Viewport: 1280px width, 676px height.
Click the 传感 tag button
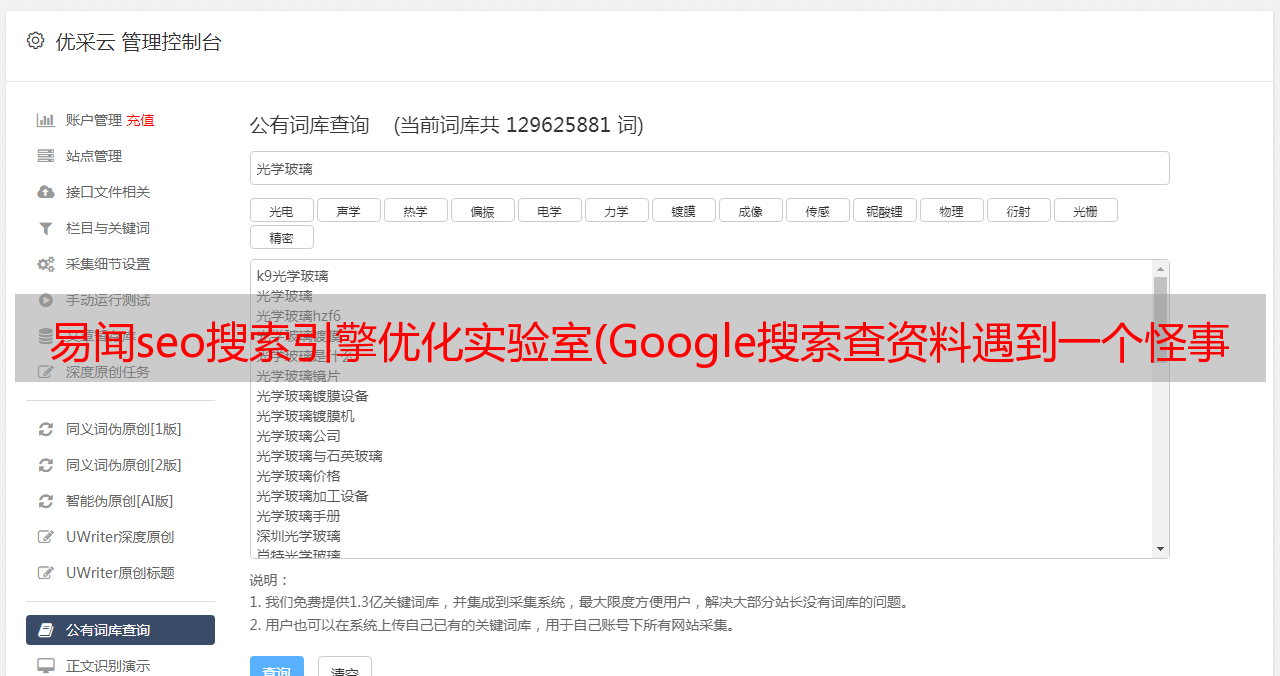818,210
